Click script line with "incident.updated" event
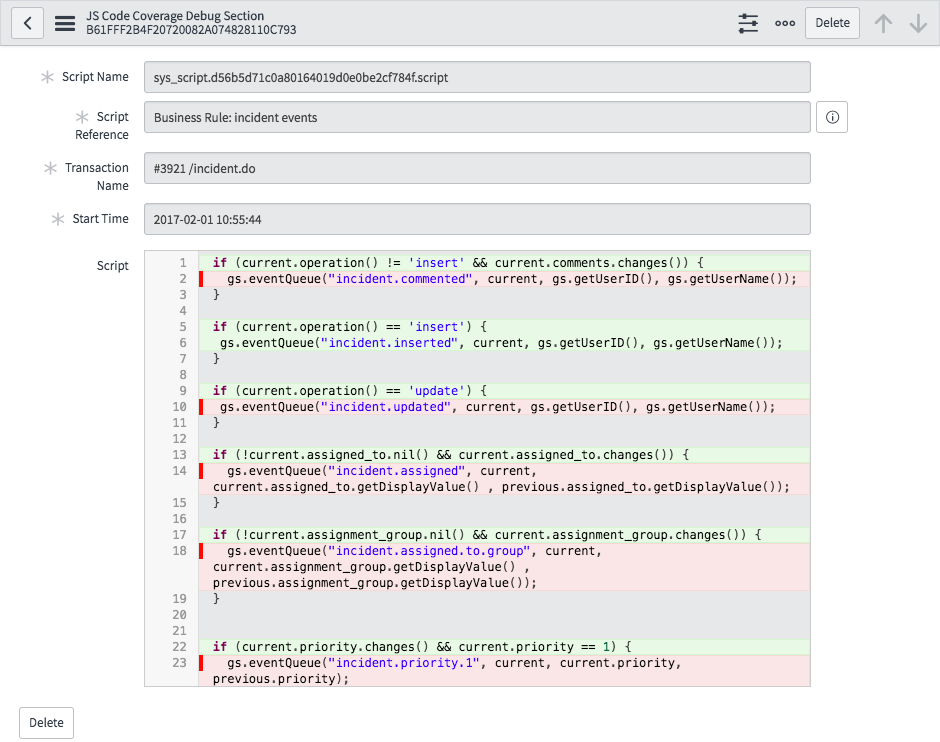The height and width of the screenshot is (742, 940). [x=504, y=407]
